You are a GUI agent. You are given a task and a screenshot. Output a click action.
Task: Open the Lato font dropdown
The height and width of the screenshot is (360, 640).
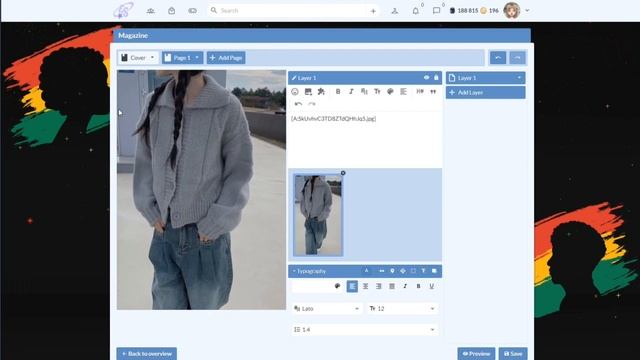coord(327,309)
